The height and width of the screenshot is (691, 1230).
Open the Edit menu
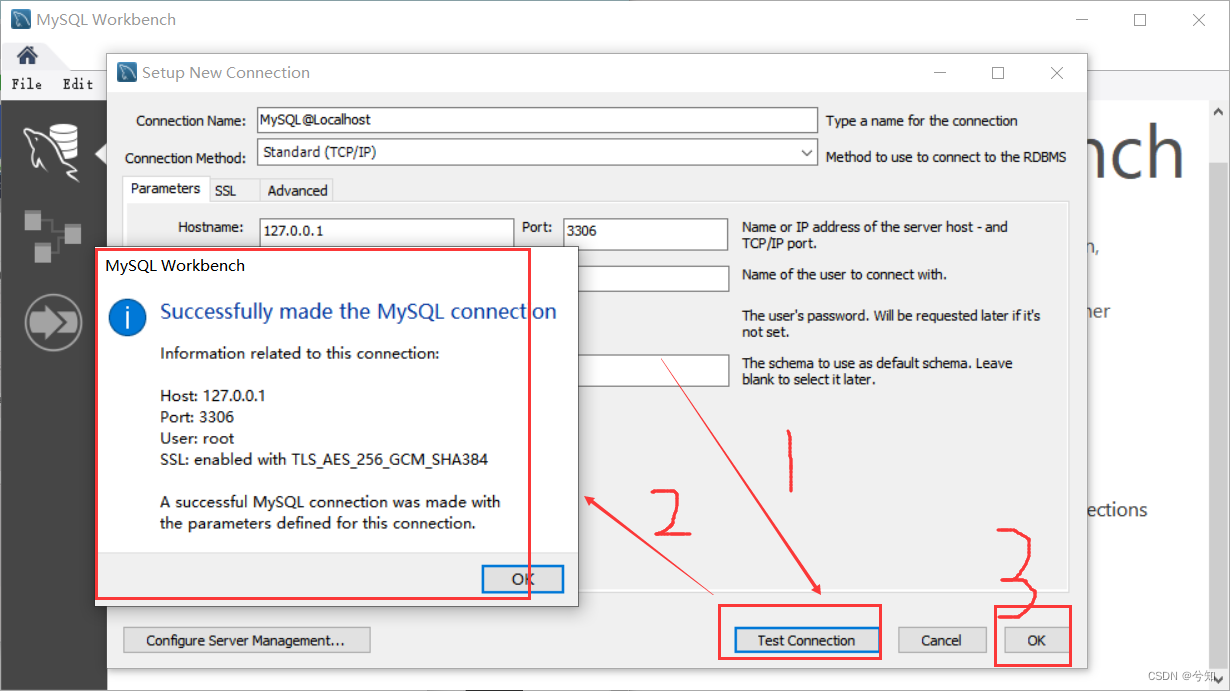point(78,84)
